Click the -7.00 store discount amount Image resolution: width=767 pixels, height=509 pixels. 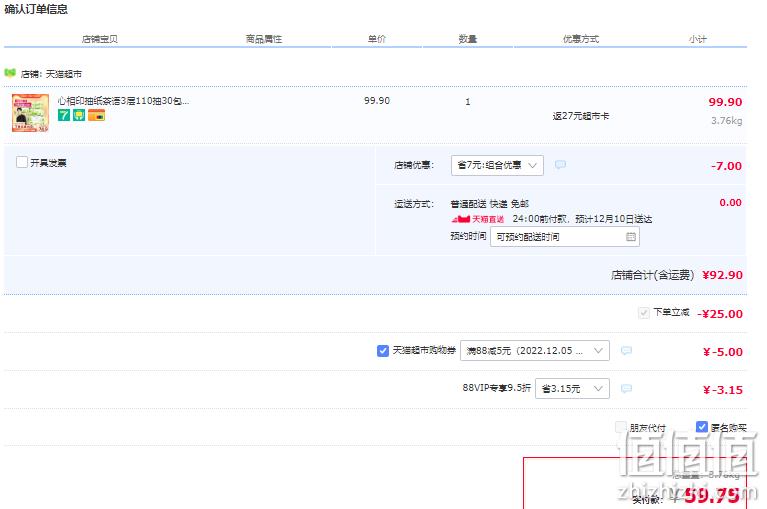726,166
